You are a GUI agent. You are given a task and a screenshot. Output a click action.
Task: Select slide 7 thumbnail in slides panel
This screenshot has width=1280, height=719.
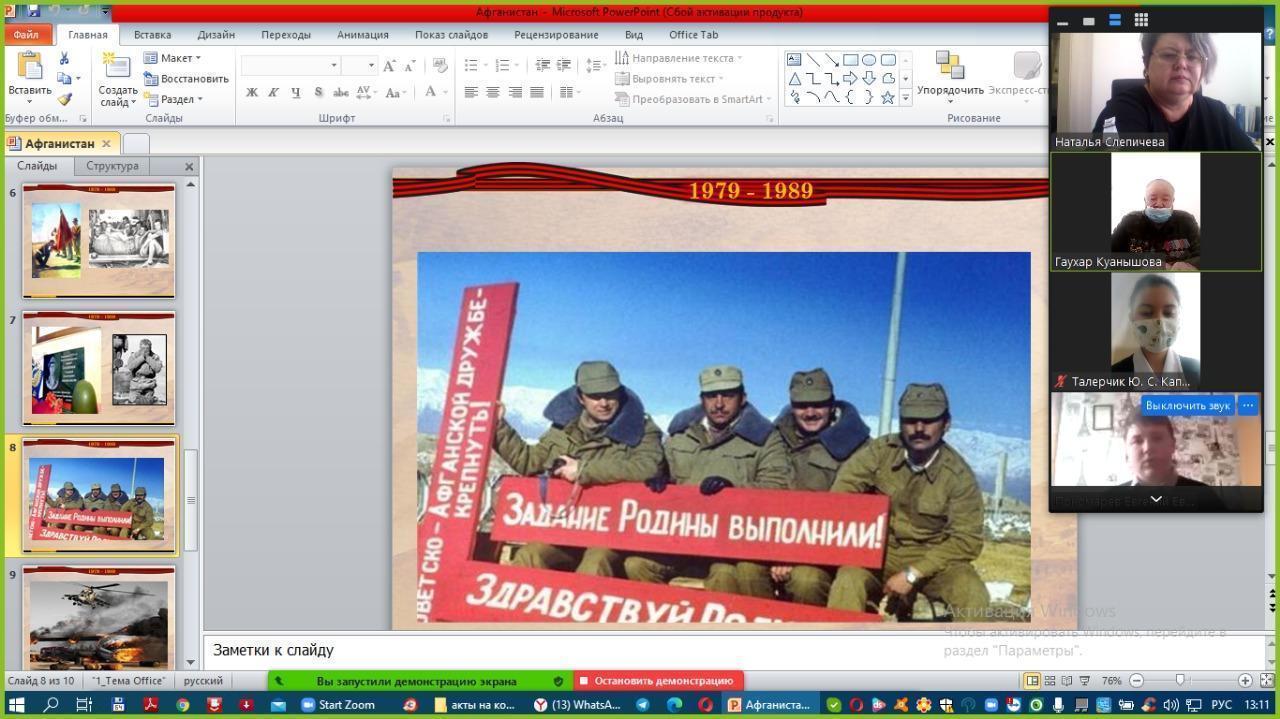[98, 368]
